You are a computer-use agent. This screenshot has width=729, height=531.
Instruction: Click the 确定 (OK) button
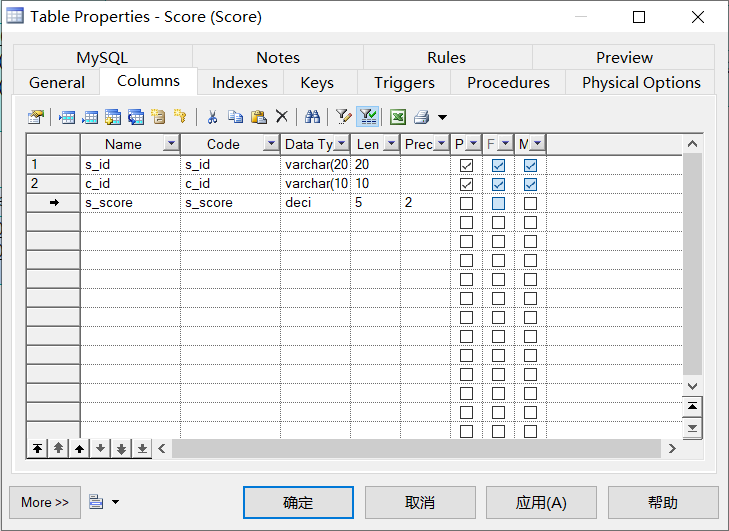pyautogui.click(x=298, y=502)
